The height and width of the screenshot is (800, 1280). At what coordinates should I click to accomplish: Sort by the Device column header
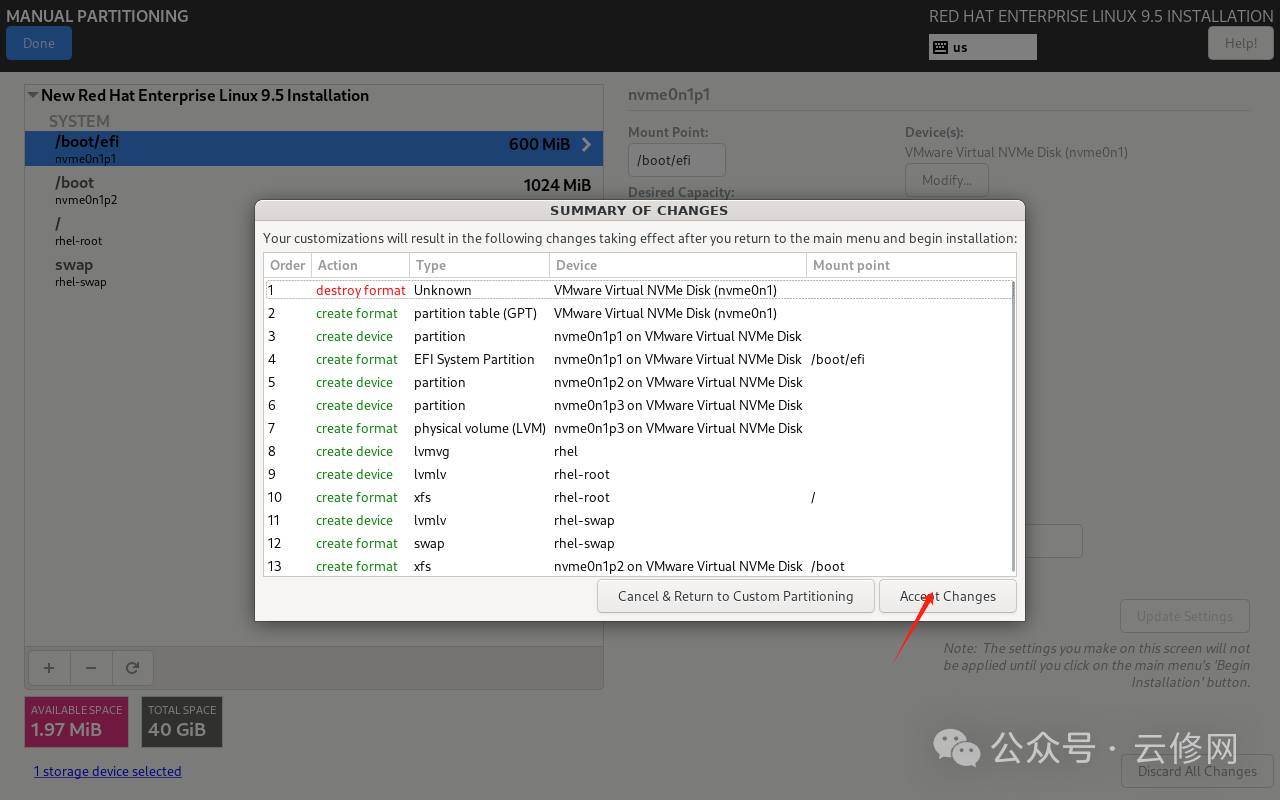tap(678, 265)
